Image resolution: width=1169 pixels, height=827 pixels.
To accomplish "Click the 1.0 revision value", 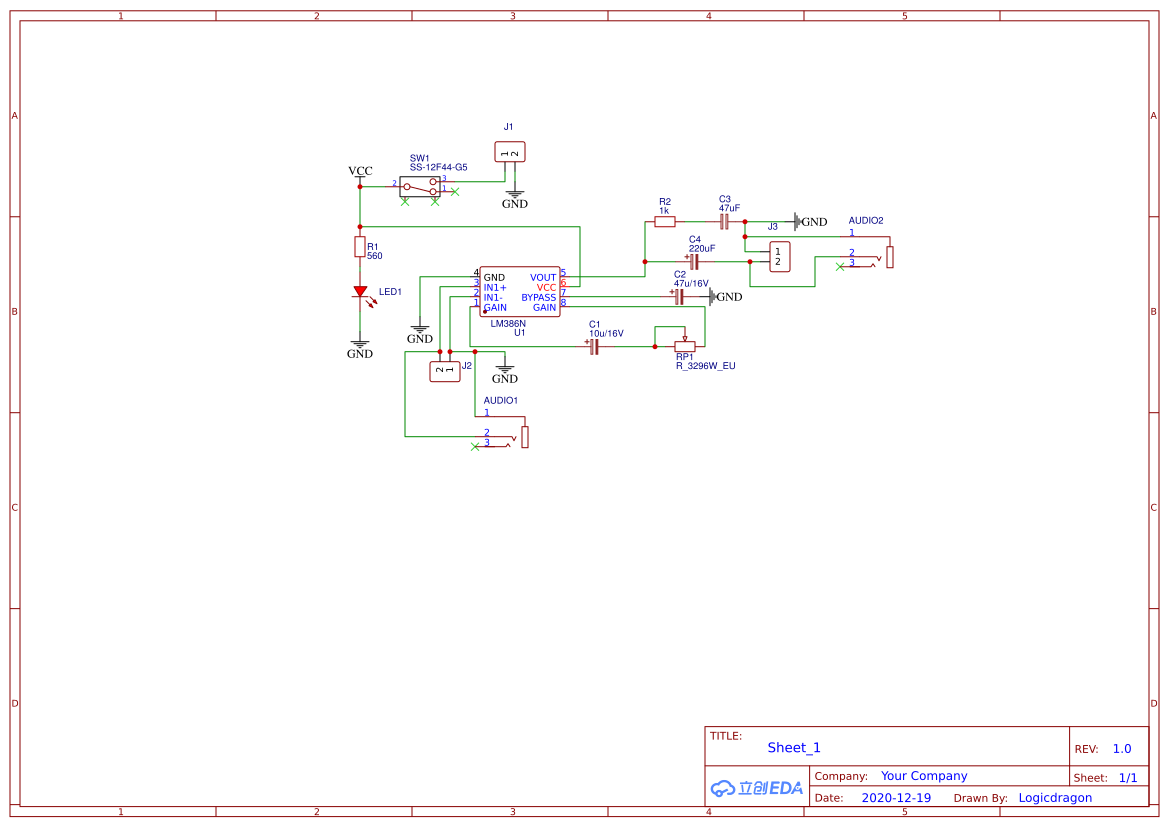I will pyautogui.click(x=1122, y=748).
